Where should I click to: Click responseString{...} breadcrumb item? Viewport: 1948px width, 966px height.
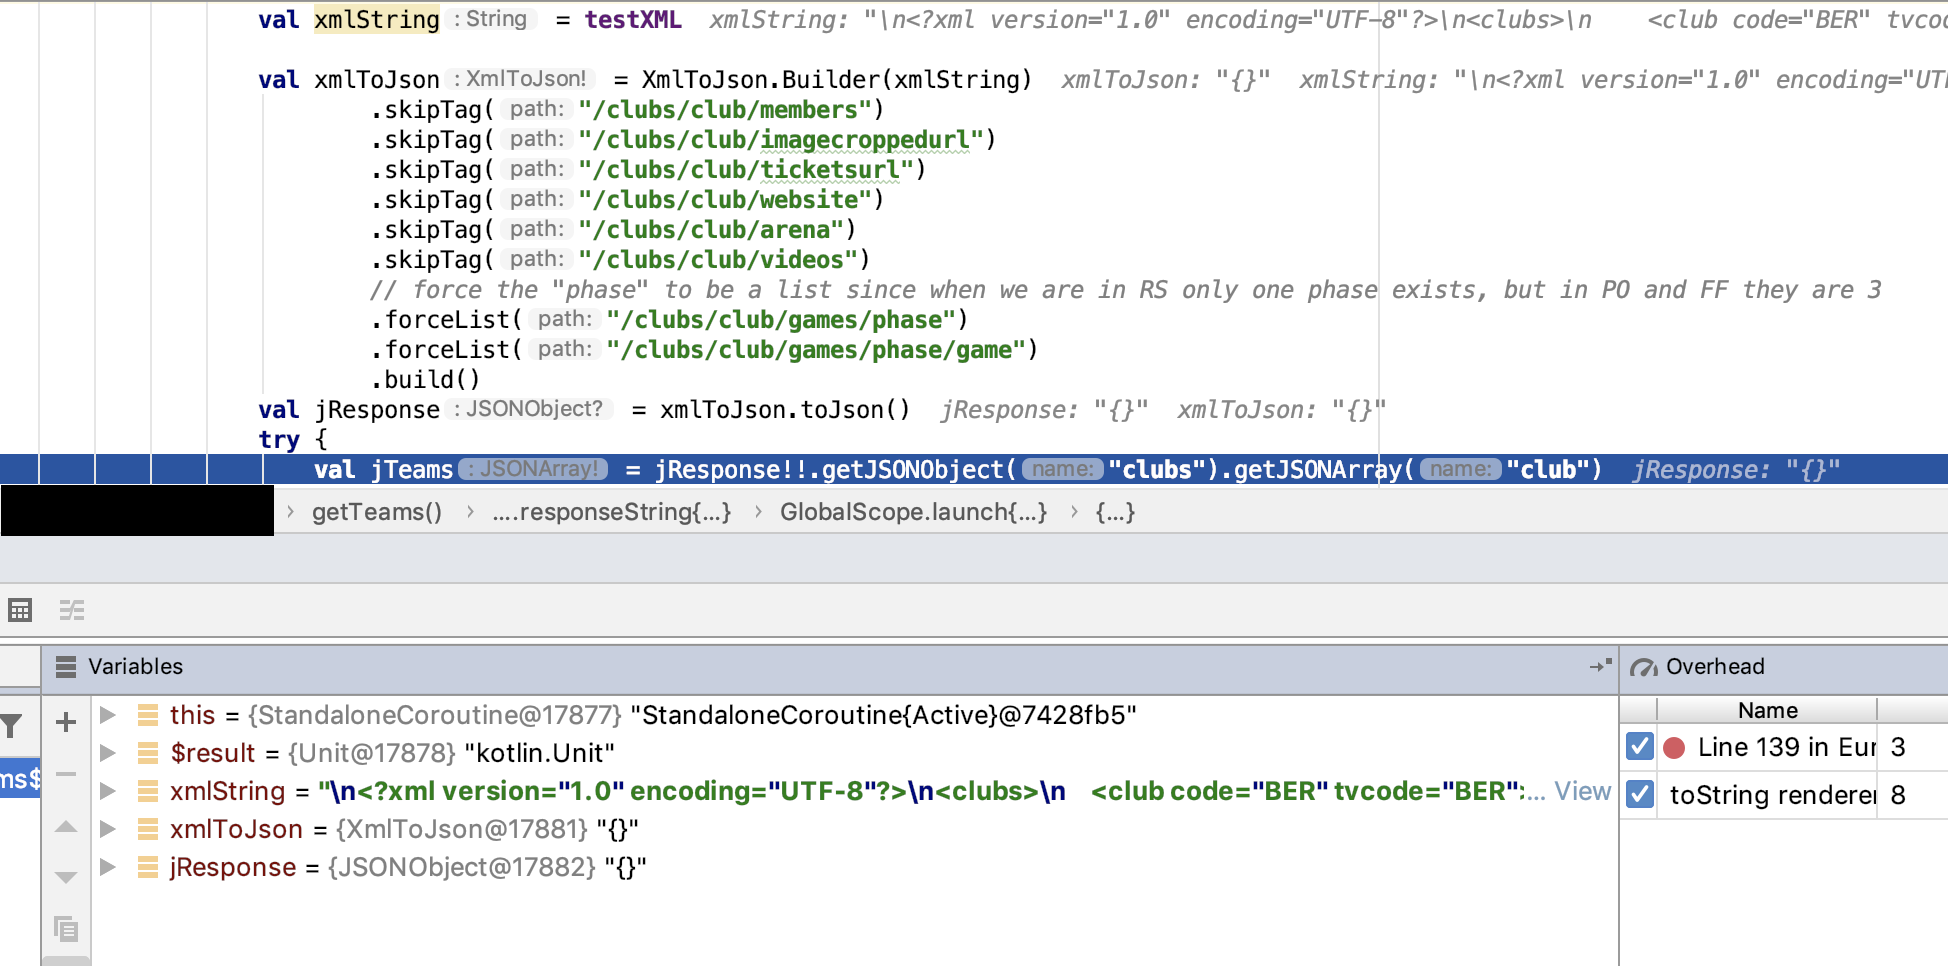612,512
